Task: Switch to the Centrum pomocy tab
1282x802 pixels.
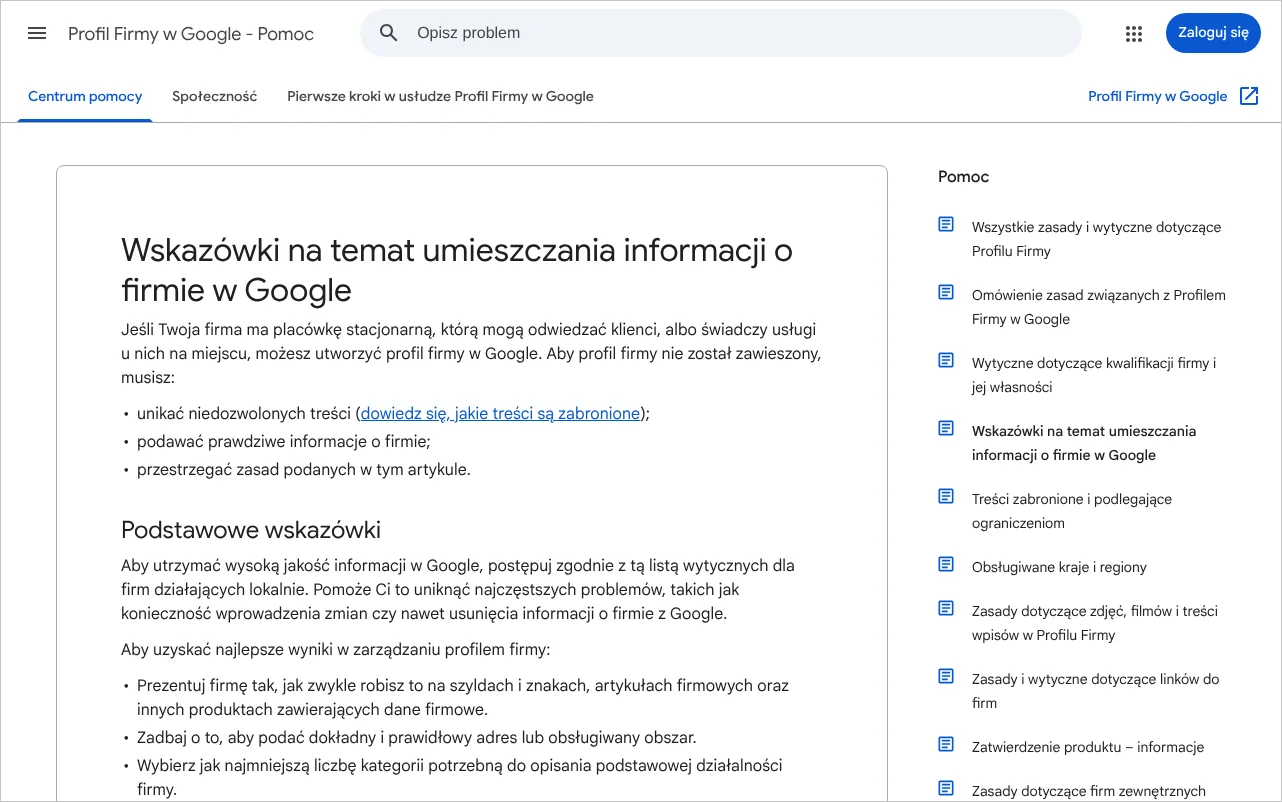Action: pos(85,97)
